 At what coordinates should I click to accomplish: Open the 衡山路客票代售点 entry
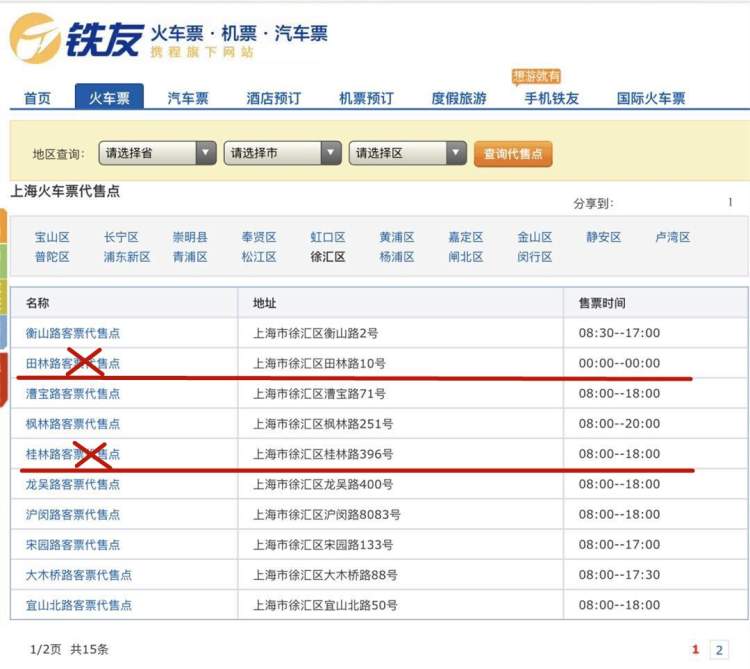click(73, 333)
